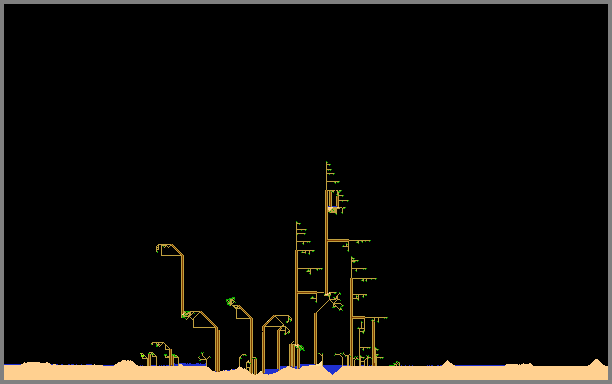Viewport: 612px width, 384px height.
Task: Click the green leaf cluster on short bent stalk
Action: (x=231, y=301)
